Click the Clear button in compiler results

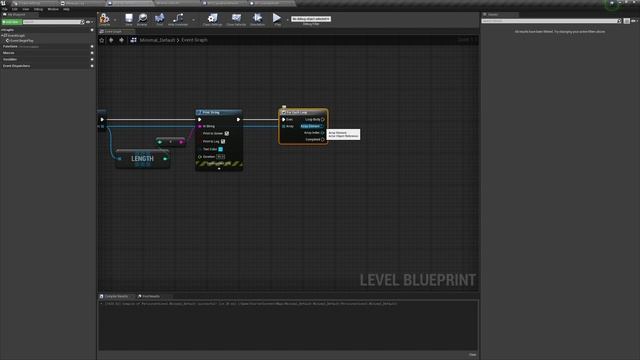[x=472, y=355]
